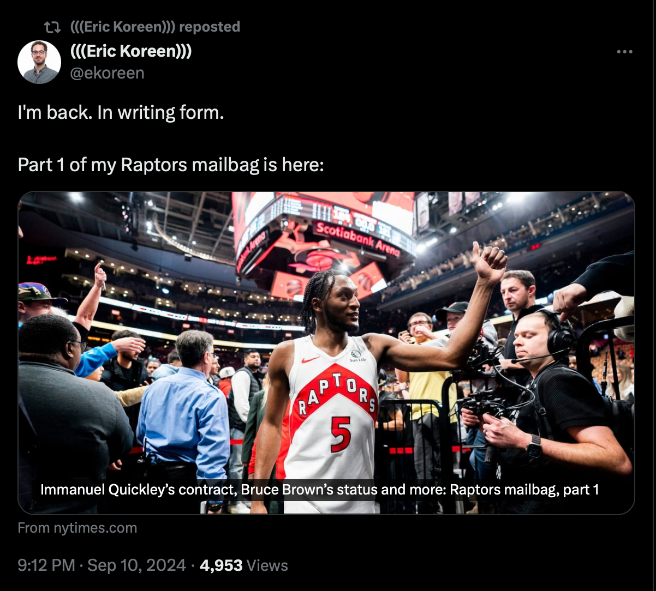Click the "I'm back. In writing form." text
656x591 pixels.
[x=121, y=112]
